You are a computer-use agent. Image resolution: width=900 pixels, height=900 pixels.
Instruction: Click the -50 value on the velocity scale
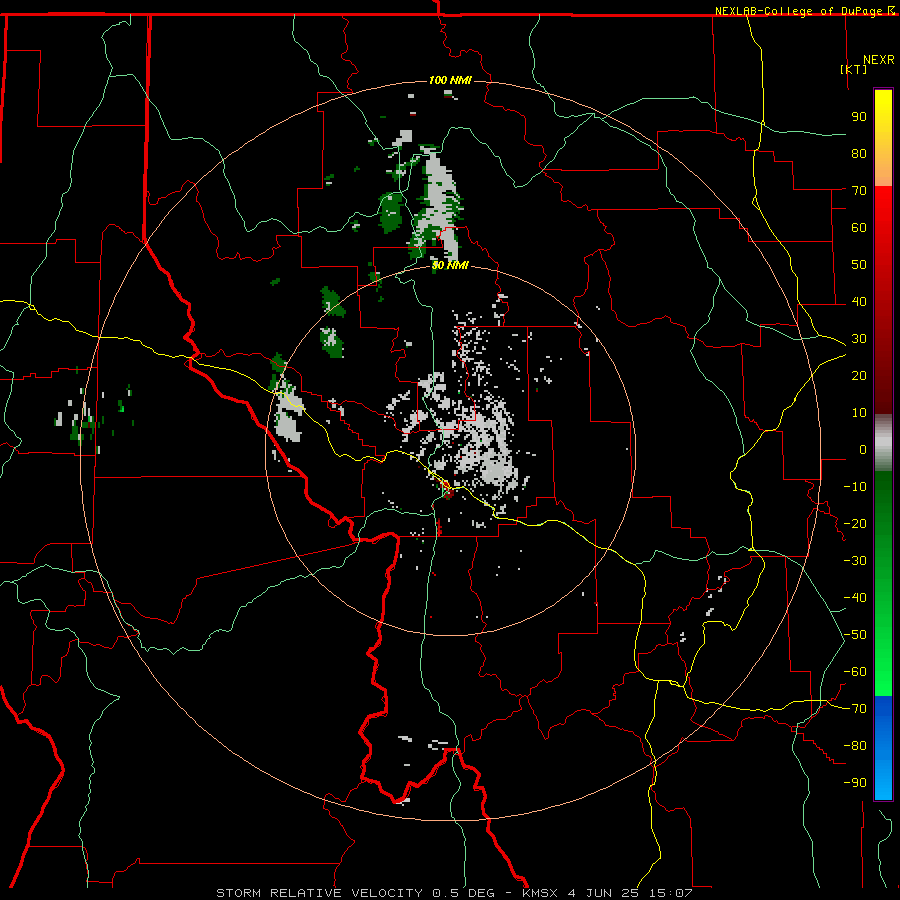pos(855,635)
